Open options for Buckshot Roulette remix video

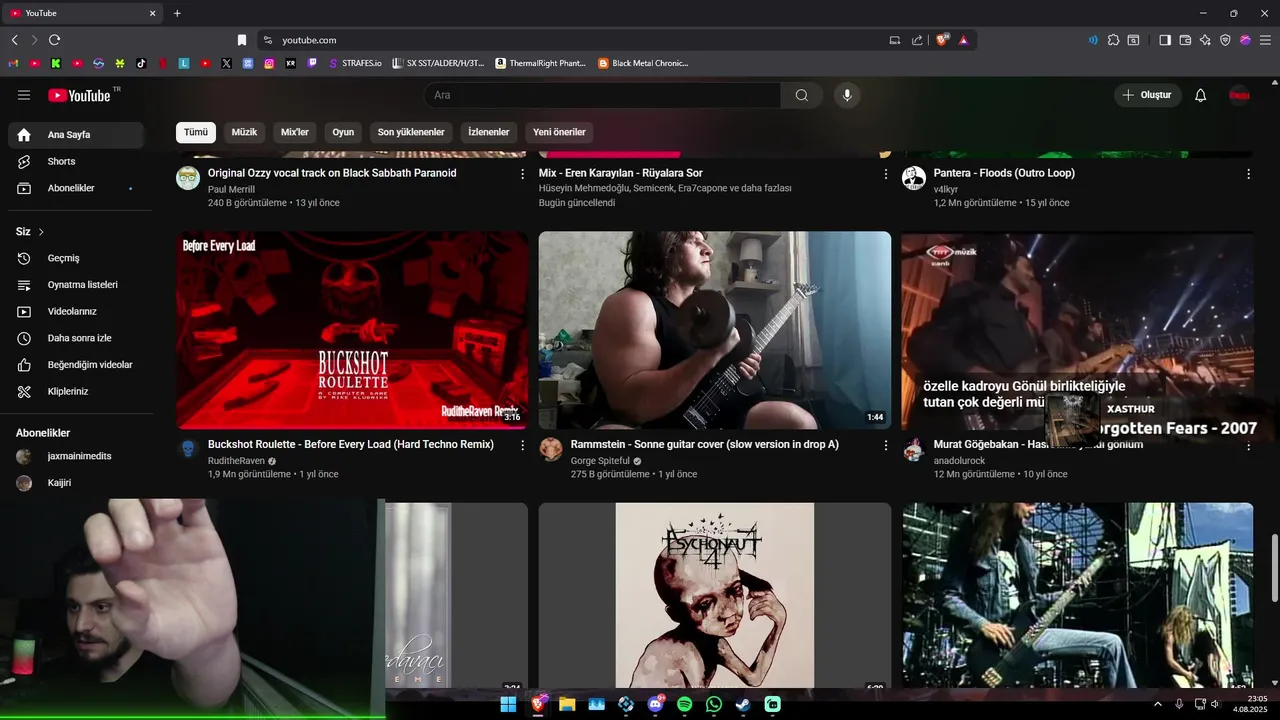522,445
